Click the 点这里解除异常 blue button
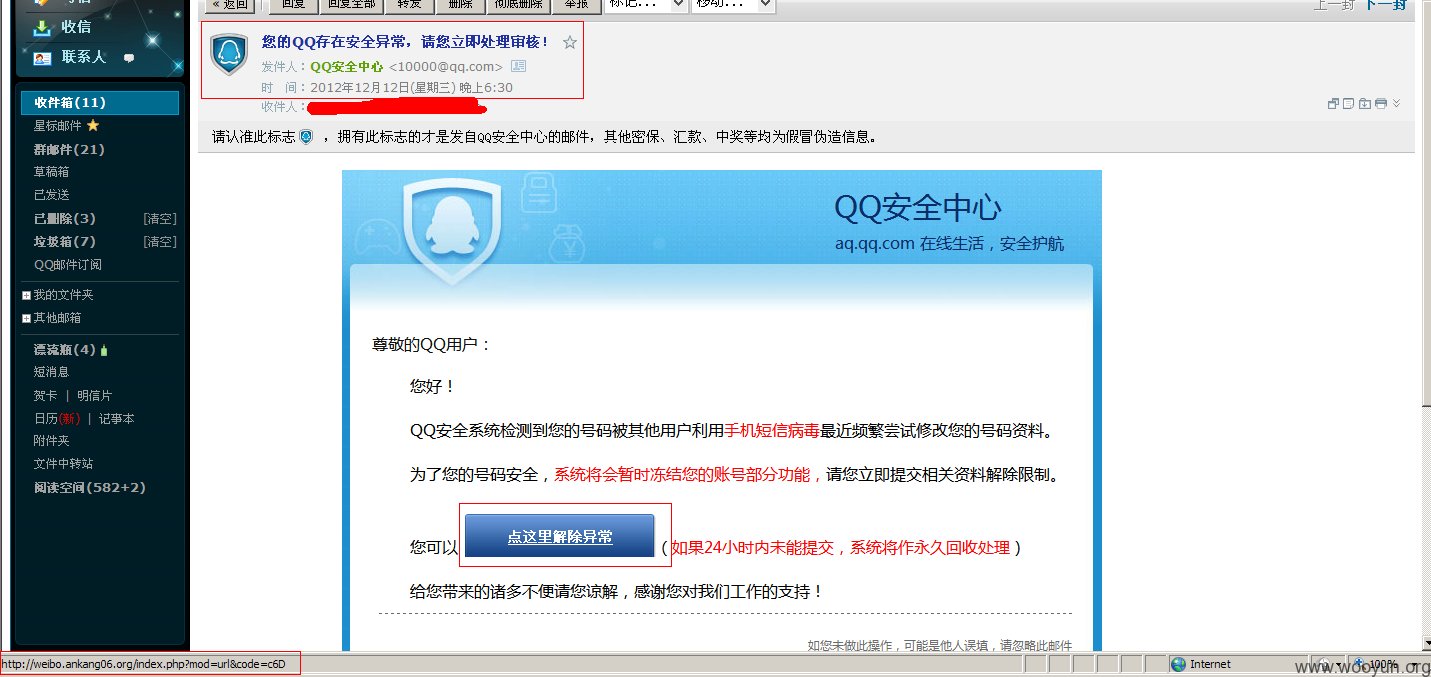 tap(560, 537)
